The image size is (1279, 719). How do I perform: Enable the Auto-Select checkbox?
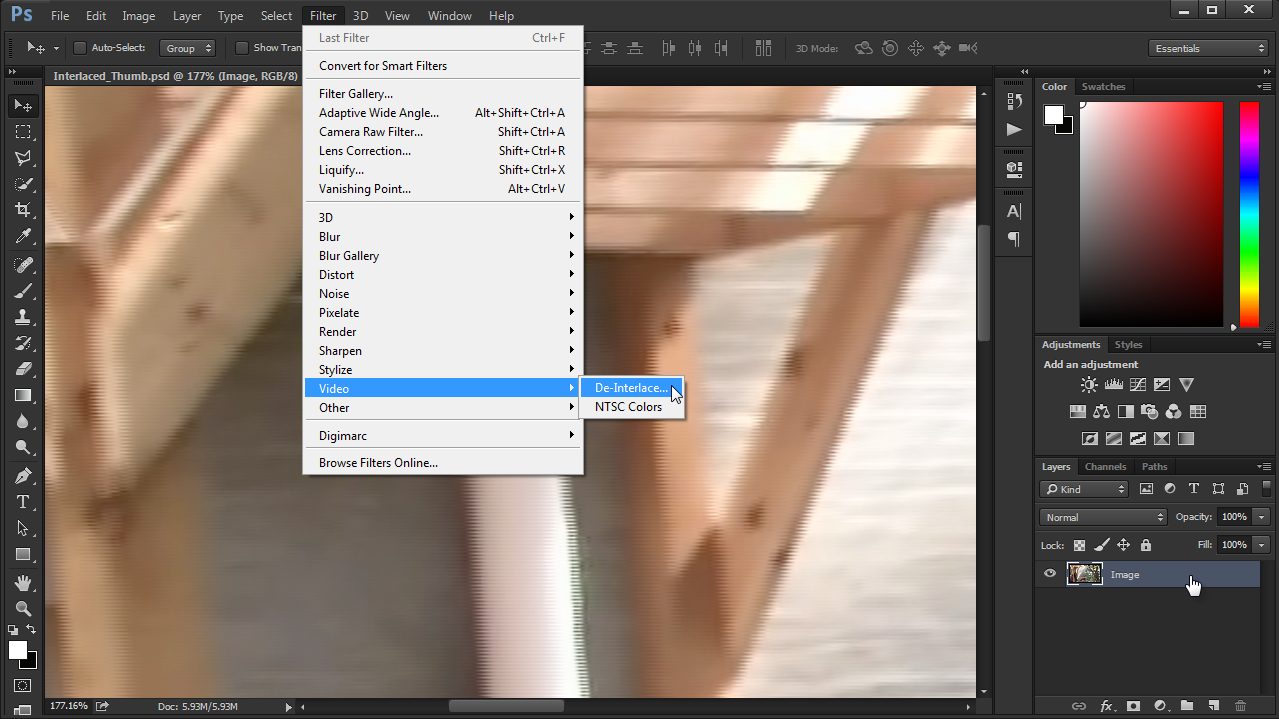(x=81, y=48)
